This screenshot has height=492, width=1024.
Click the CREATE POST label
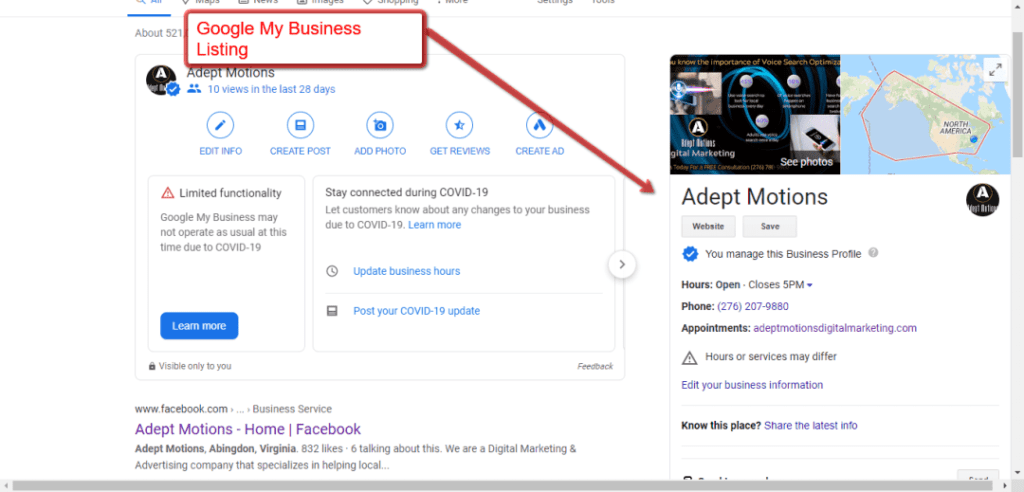tap(300, 151)
